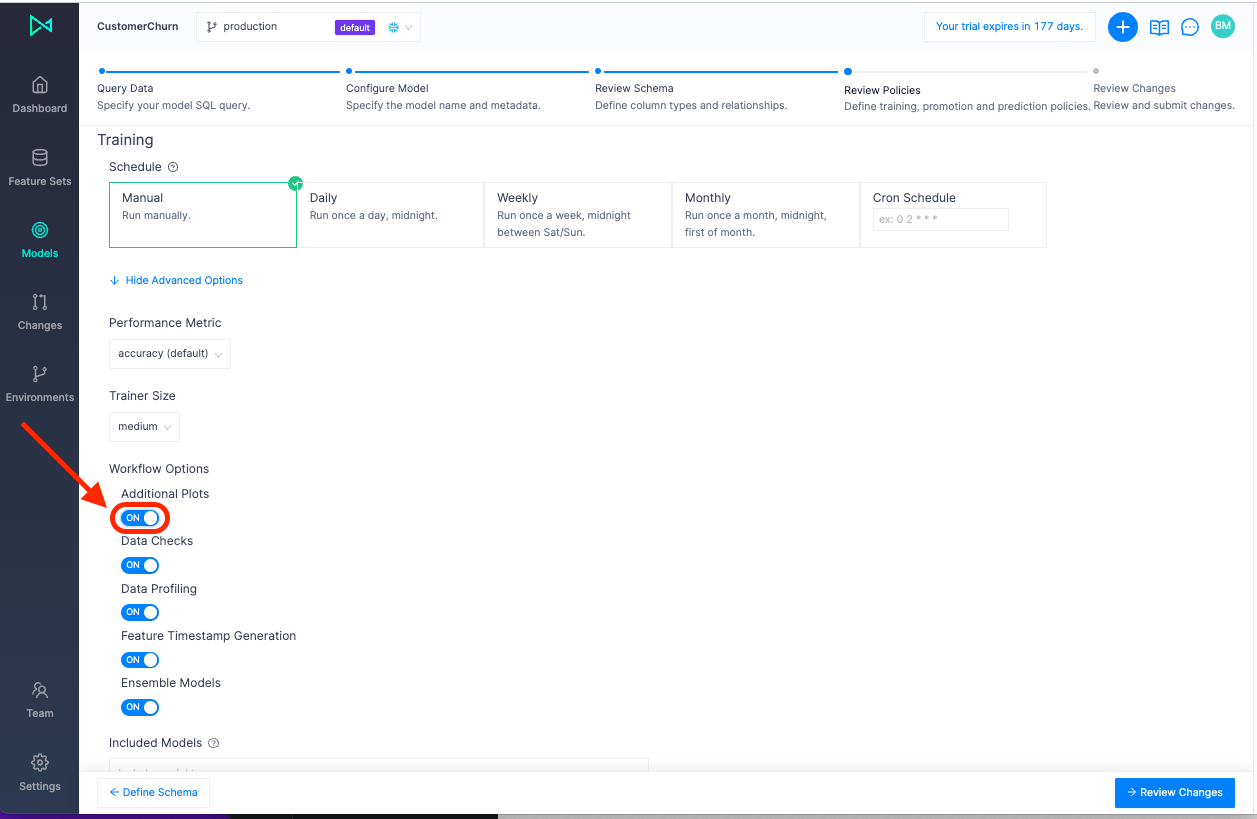1257x819 pixels.
Task: Click the Cron Schedule input field
Action: coord(940,220)
